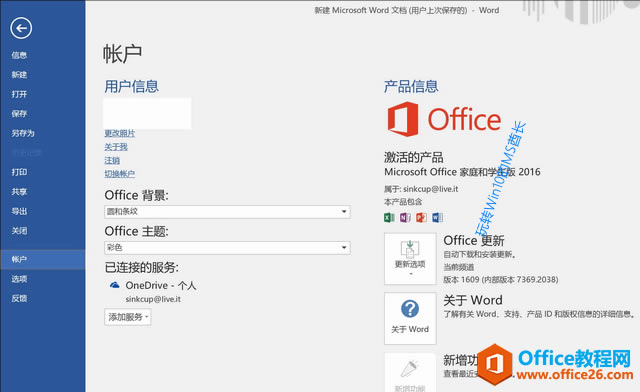Screen dimensions: 640x392
Task: Click the 版本 1609 build number text
Action: 501,280
